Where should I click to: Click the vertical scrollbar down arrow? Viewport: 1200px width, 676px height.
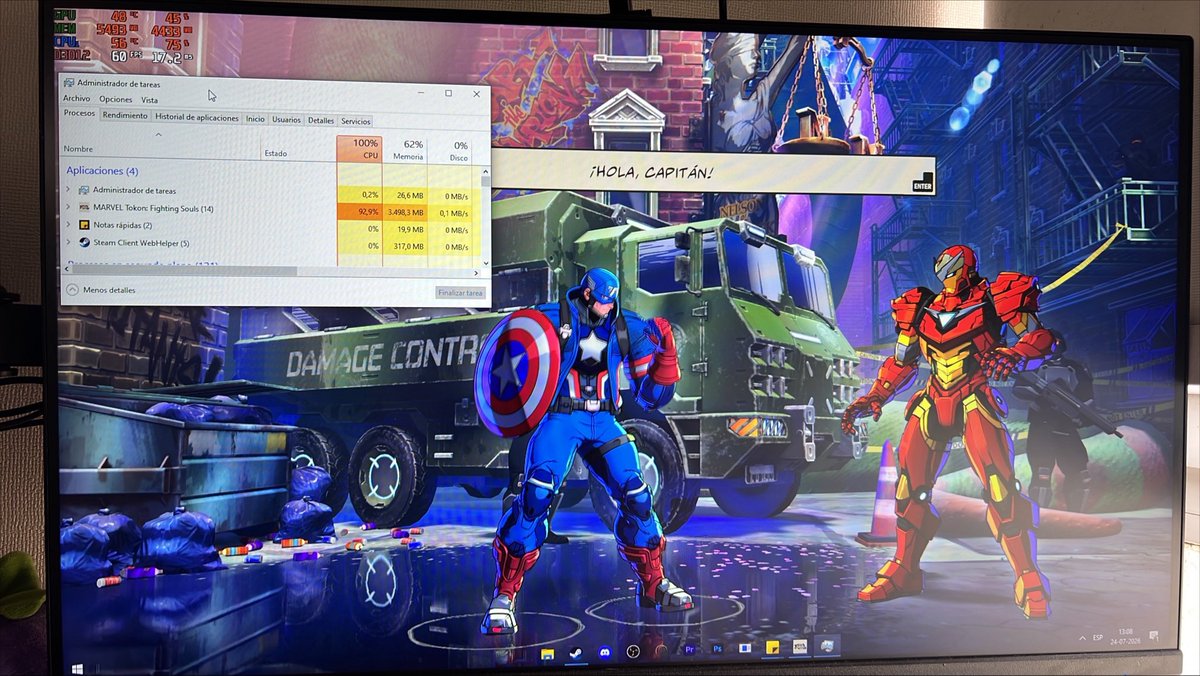486,264
